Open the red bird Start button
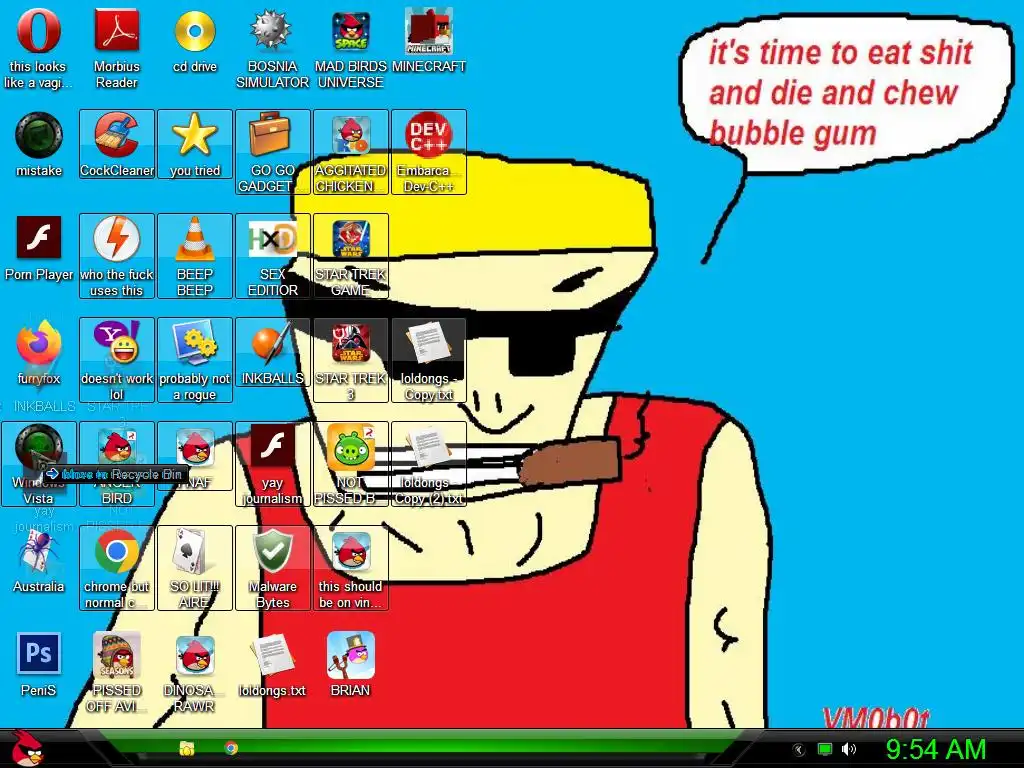 point(28,748)
